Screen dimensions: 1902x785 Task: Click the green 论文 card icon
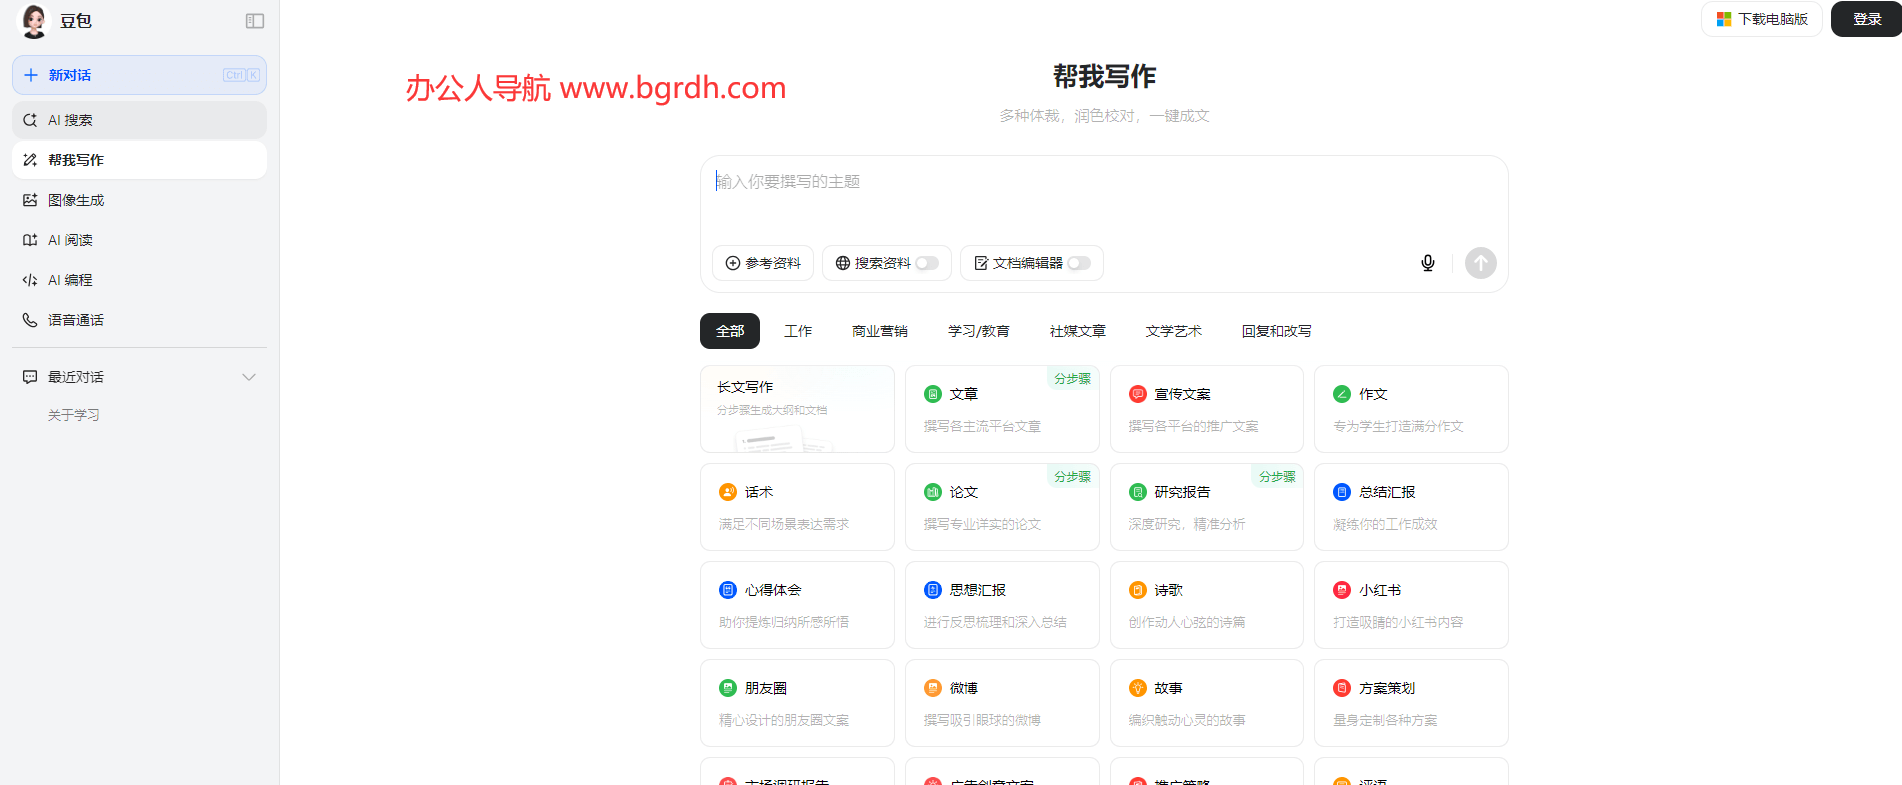tap(933, 492)
